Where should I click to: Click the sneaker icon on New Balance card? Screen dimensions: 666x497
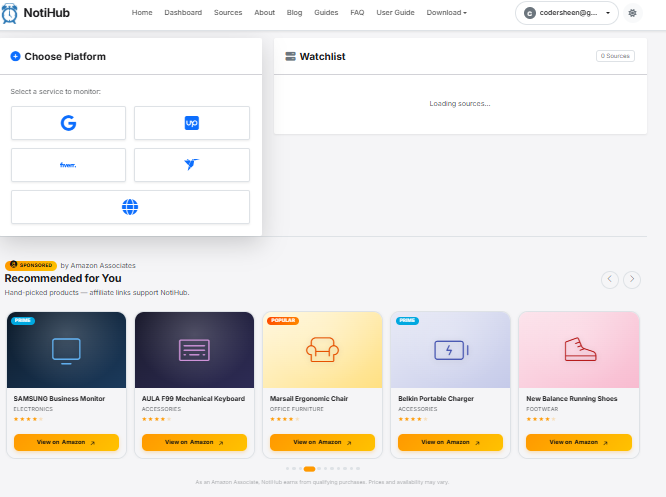[x=580, y=349]
